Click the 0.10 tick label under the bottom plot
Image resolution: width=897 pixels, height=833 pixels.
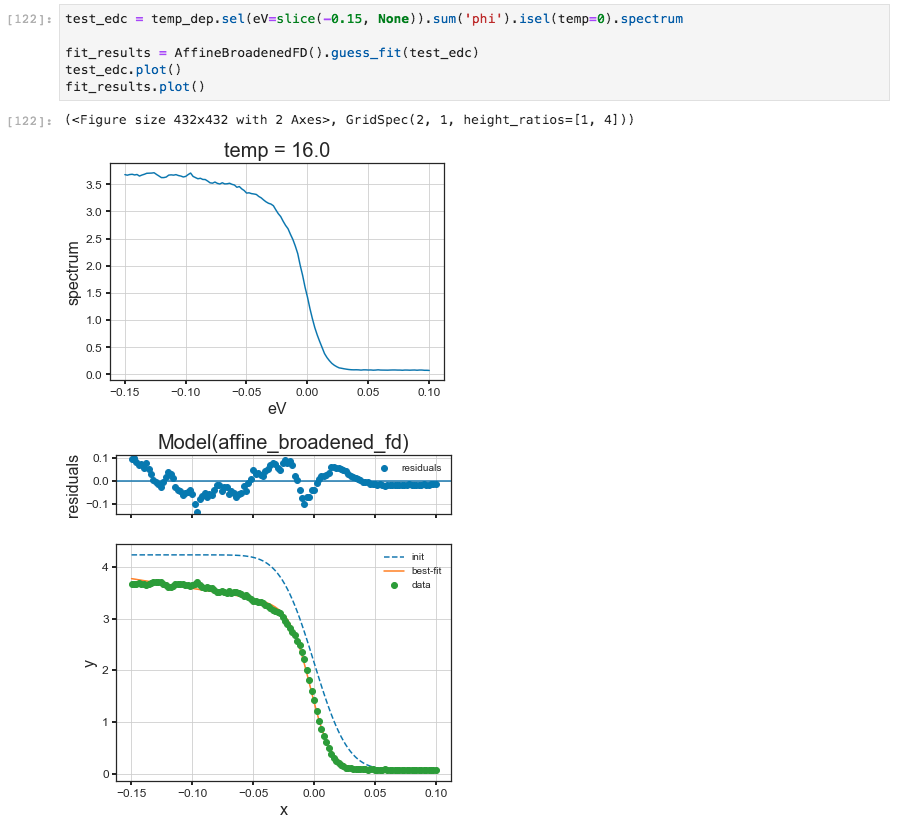pyautogui.click(x=436, y=794)
